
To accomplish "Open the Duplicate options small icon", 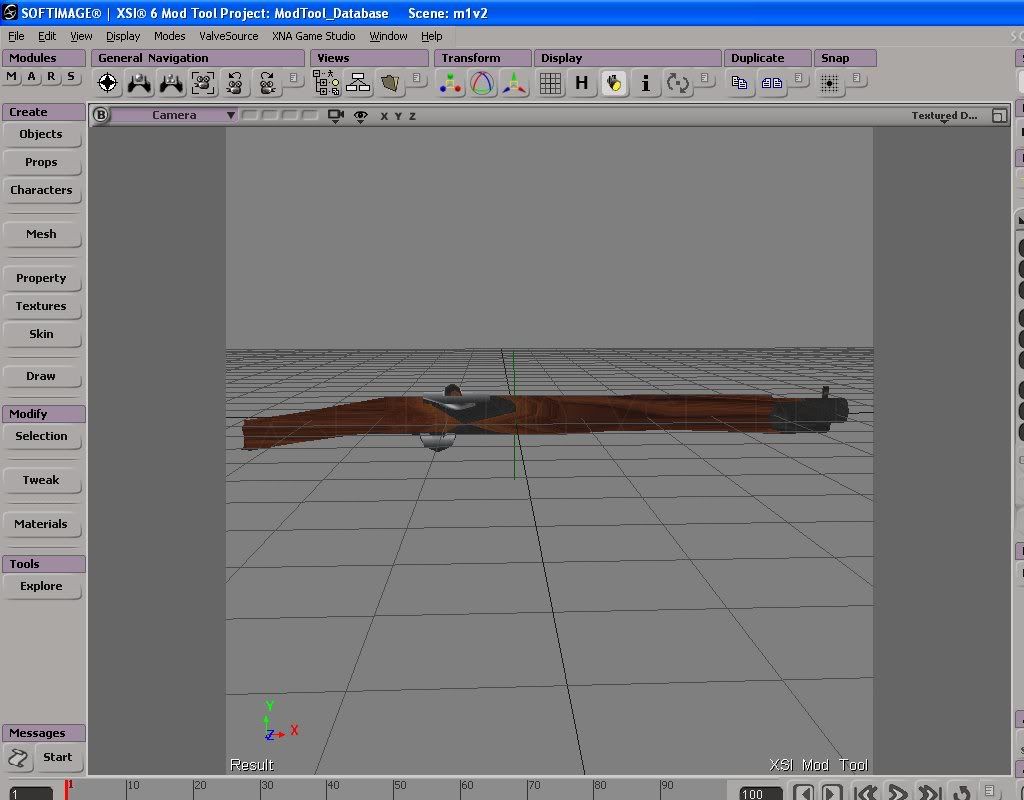I will click(x=798, y=78).
